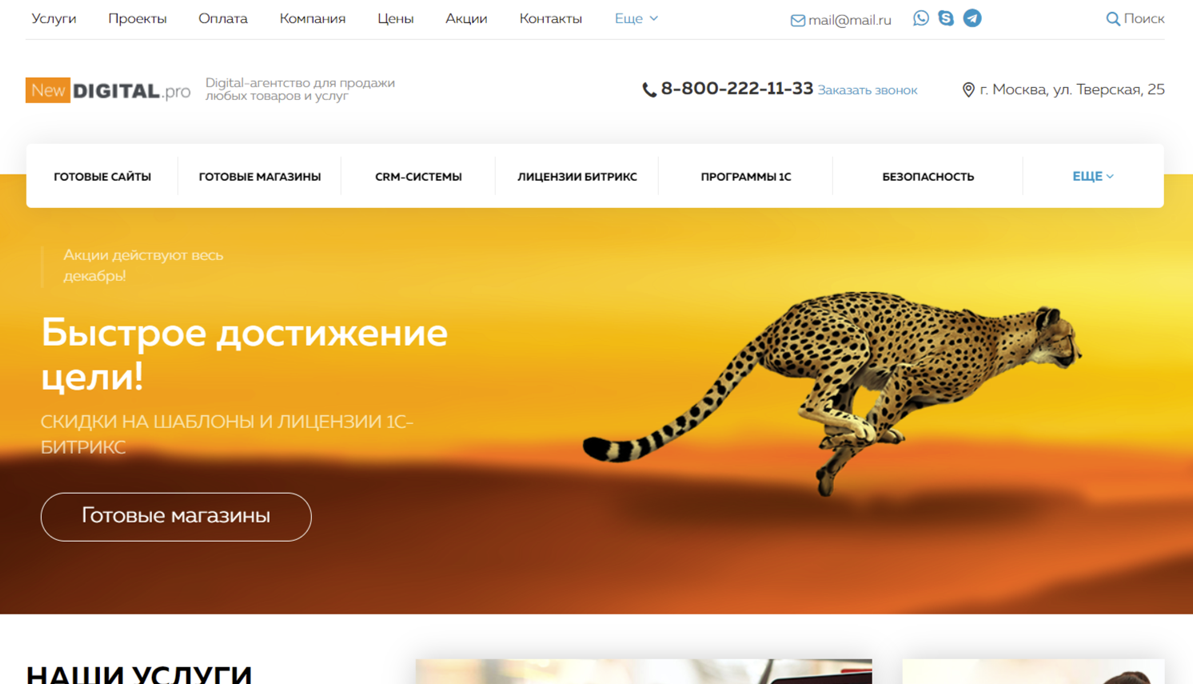
Task: Go home via New DIGITAL.pro logo
Action: [x=108, y=91]
